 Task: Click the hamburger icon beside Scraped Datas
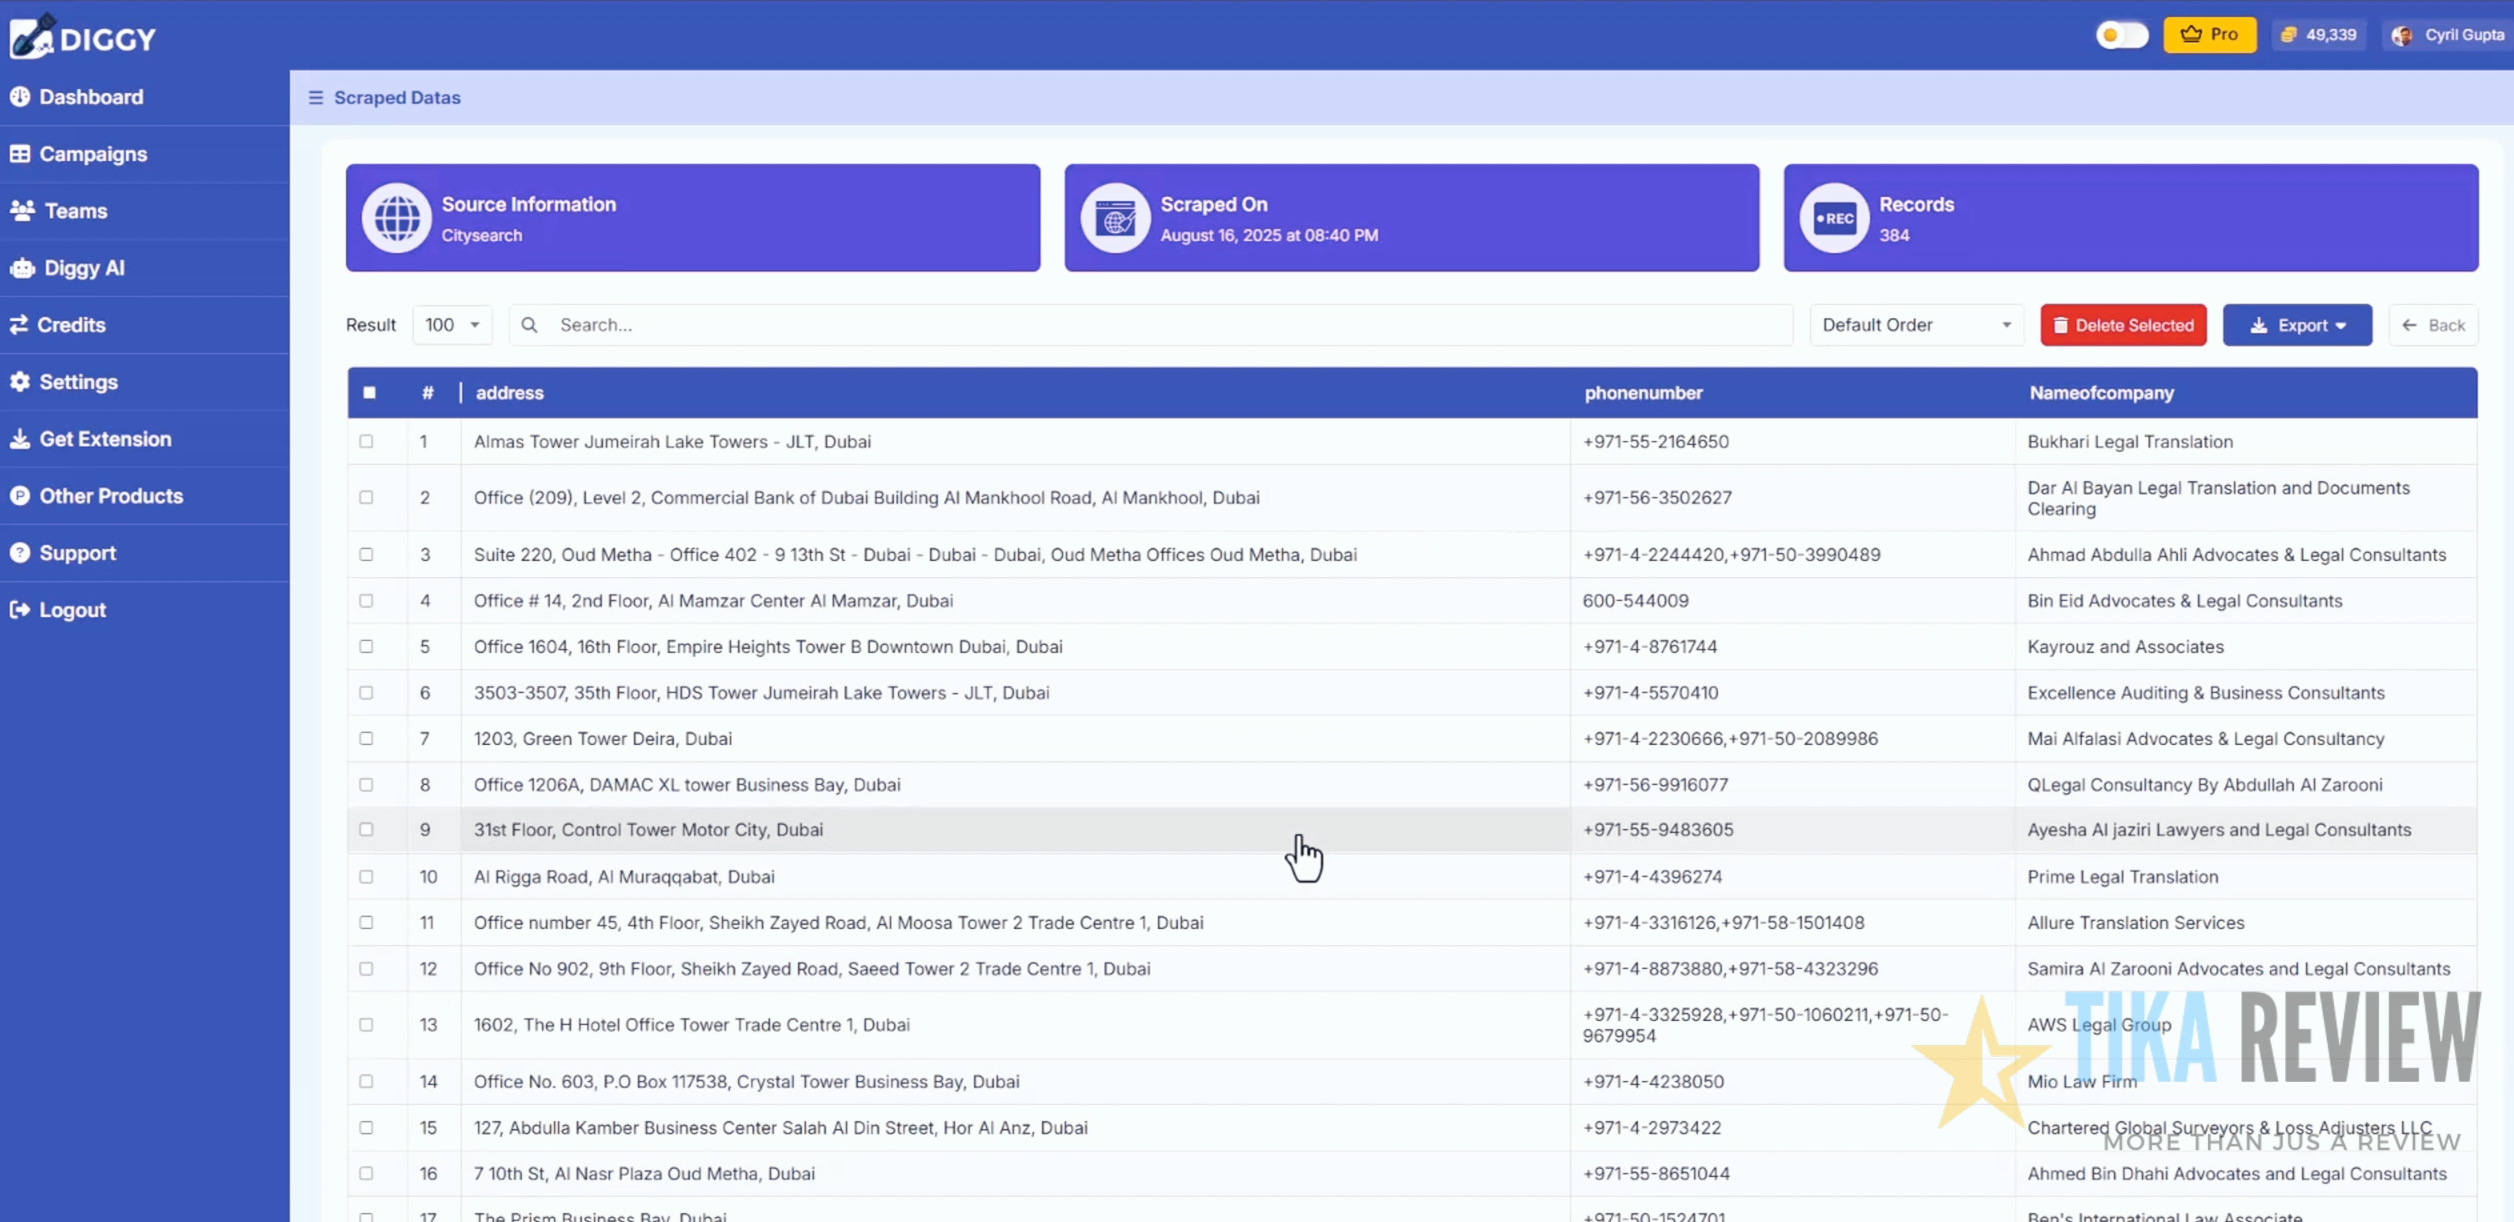316,97
